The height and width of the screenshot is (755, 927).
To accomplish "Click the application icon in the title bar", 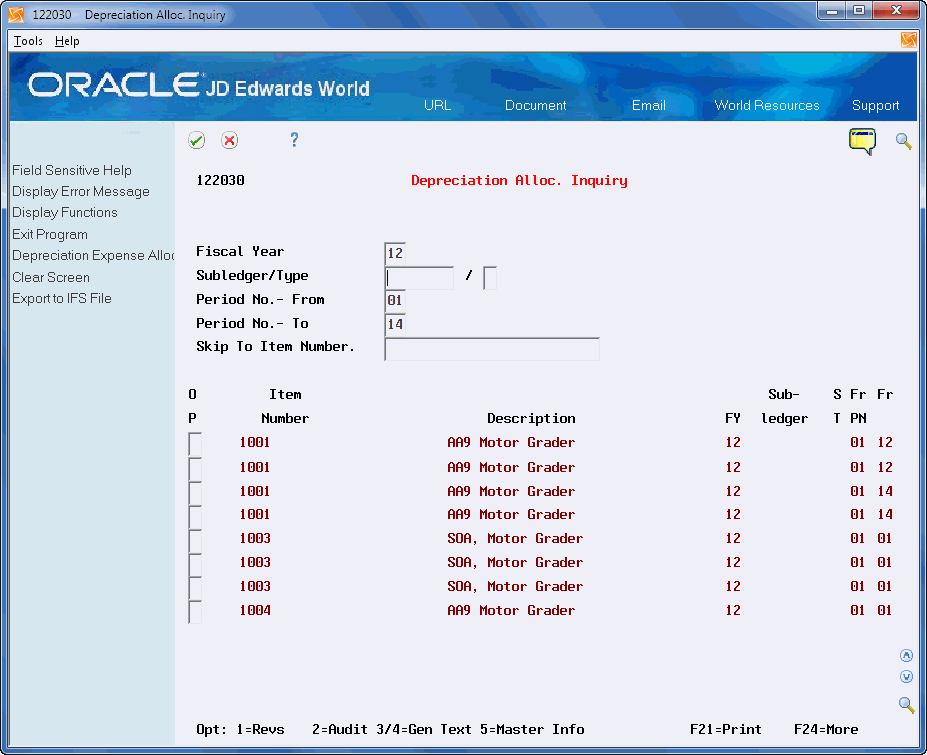I will 17,14.
